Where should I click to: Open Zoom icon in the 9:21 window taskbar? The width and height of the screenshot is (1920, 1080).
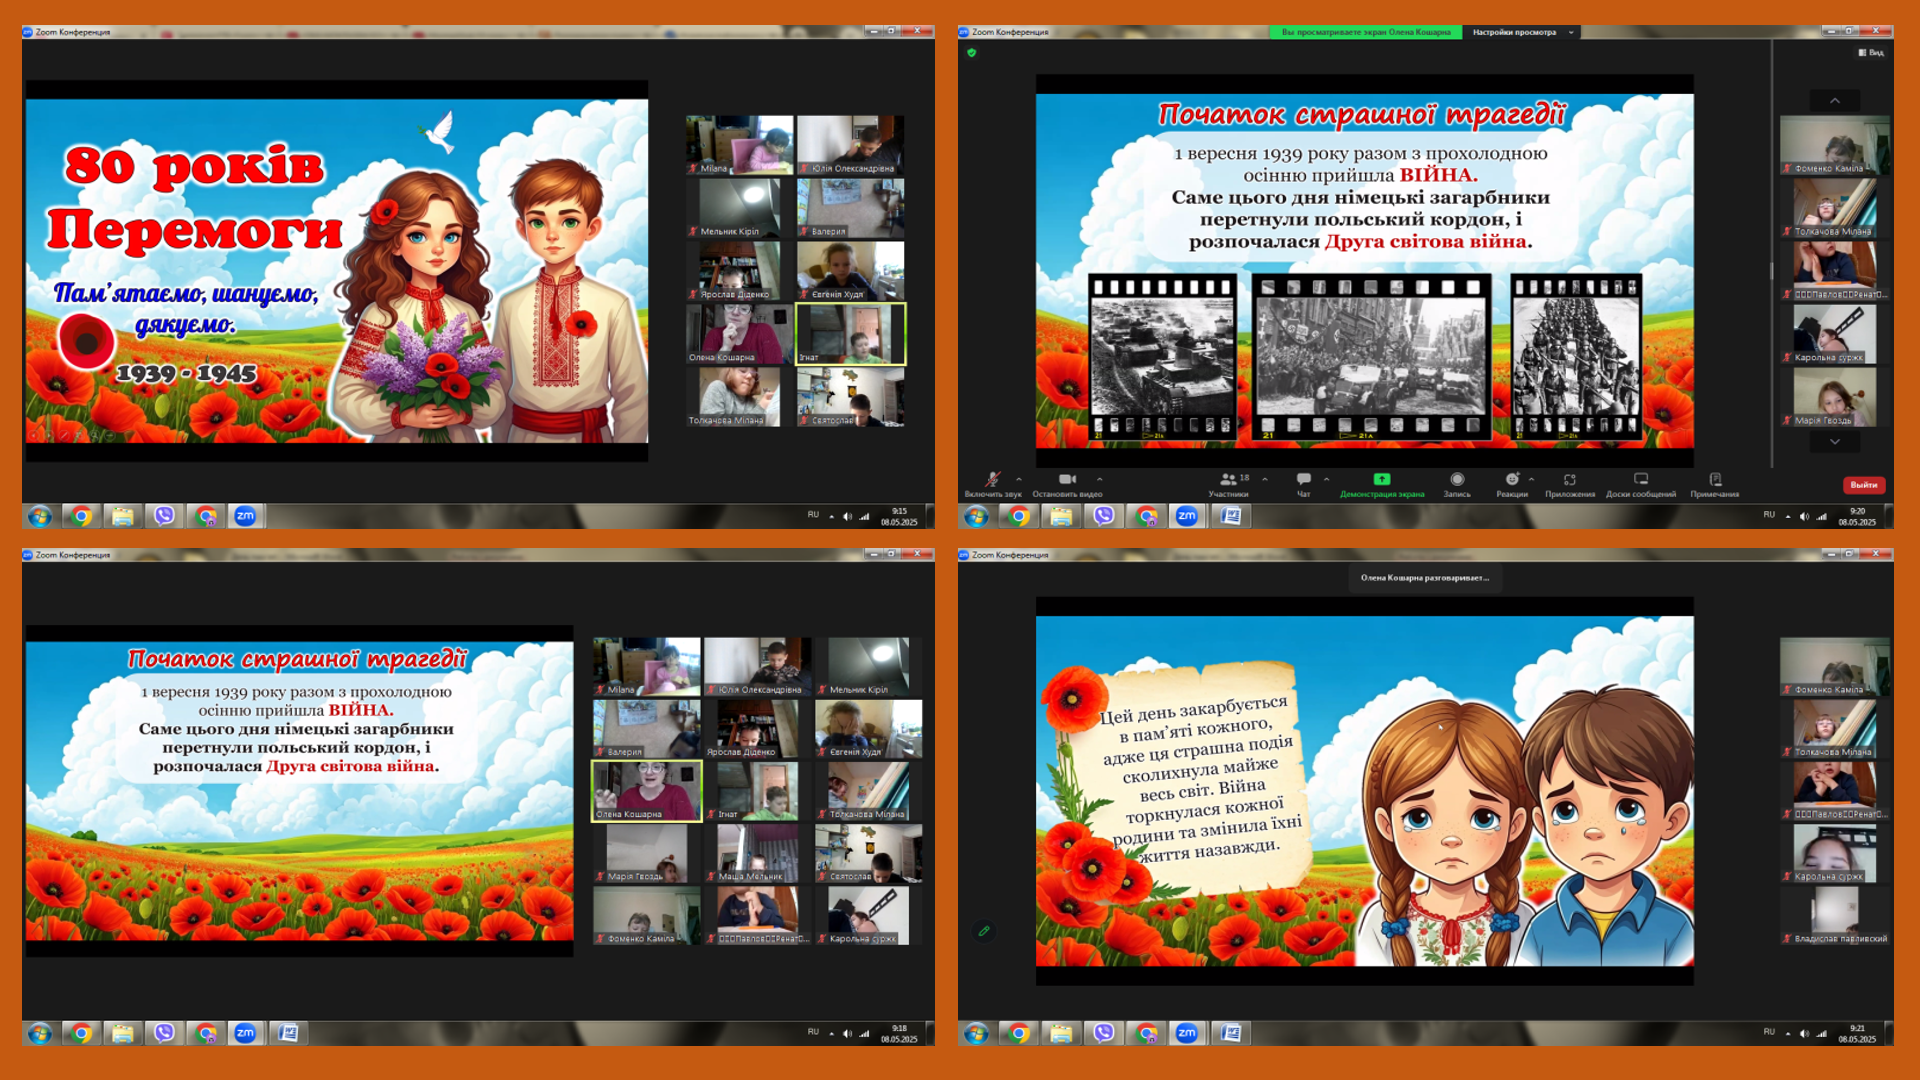(1187, 1033)
